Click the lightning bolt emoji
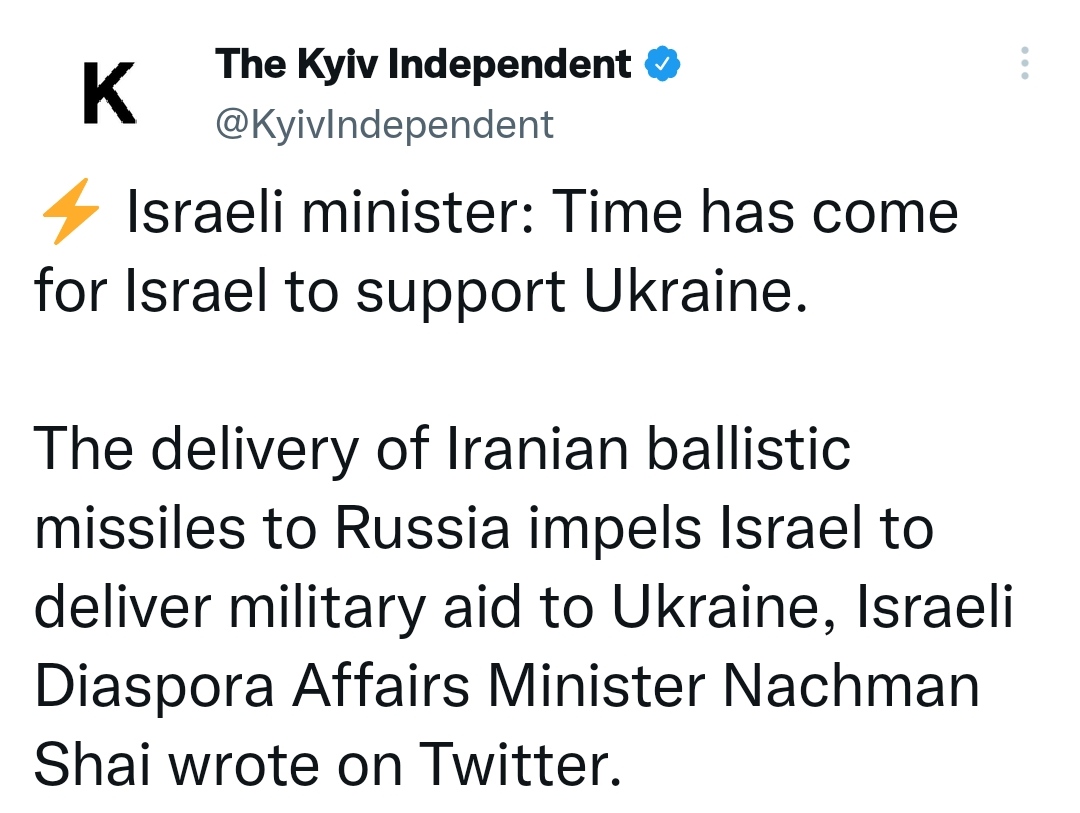Image resolution: width=1080 pixels, height=813 pixels. point(67,213)
